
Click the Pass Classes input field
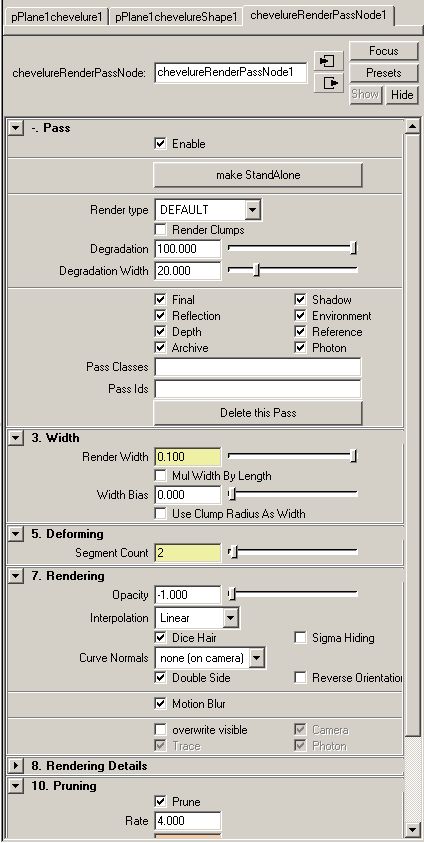click(x=258, y=367)
